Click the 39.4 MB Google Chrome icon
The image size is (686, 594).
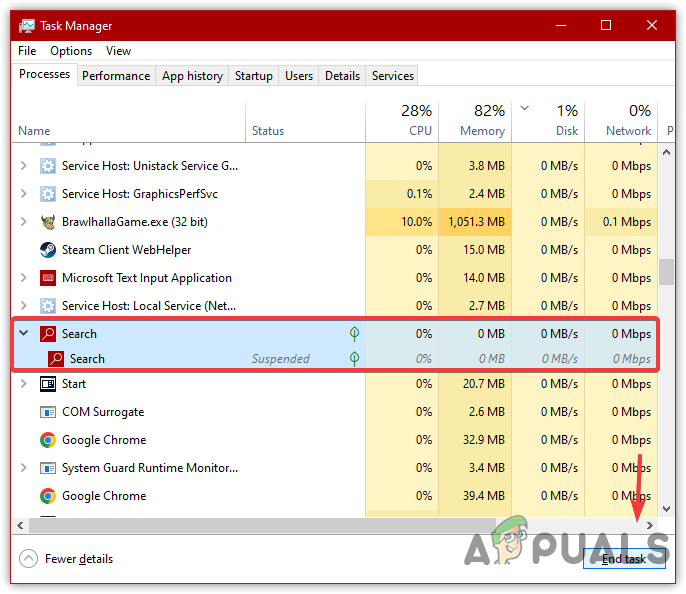(x=48, y=496)
